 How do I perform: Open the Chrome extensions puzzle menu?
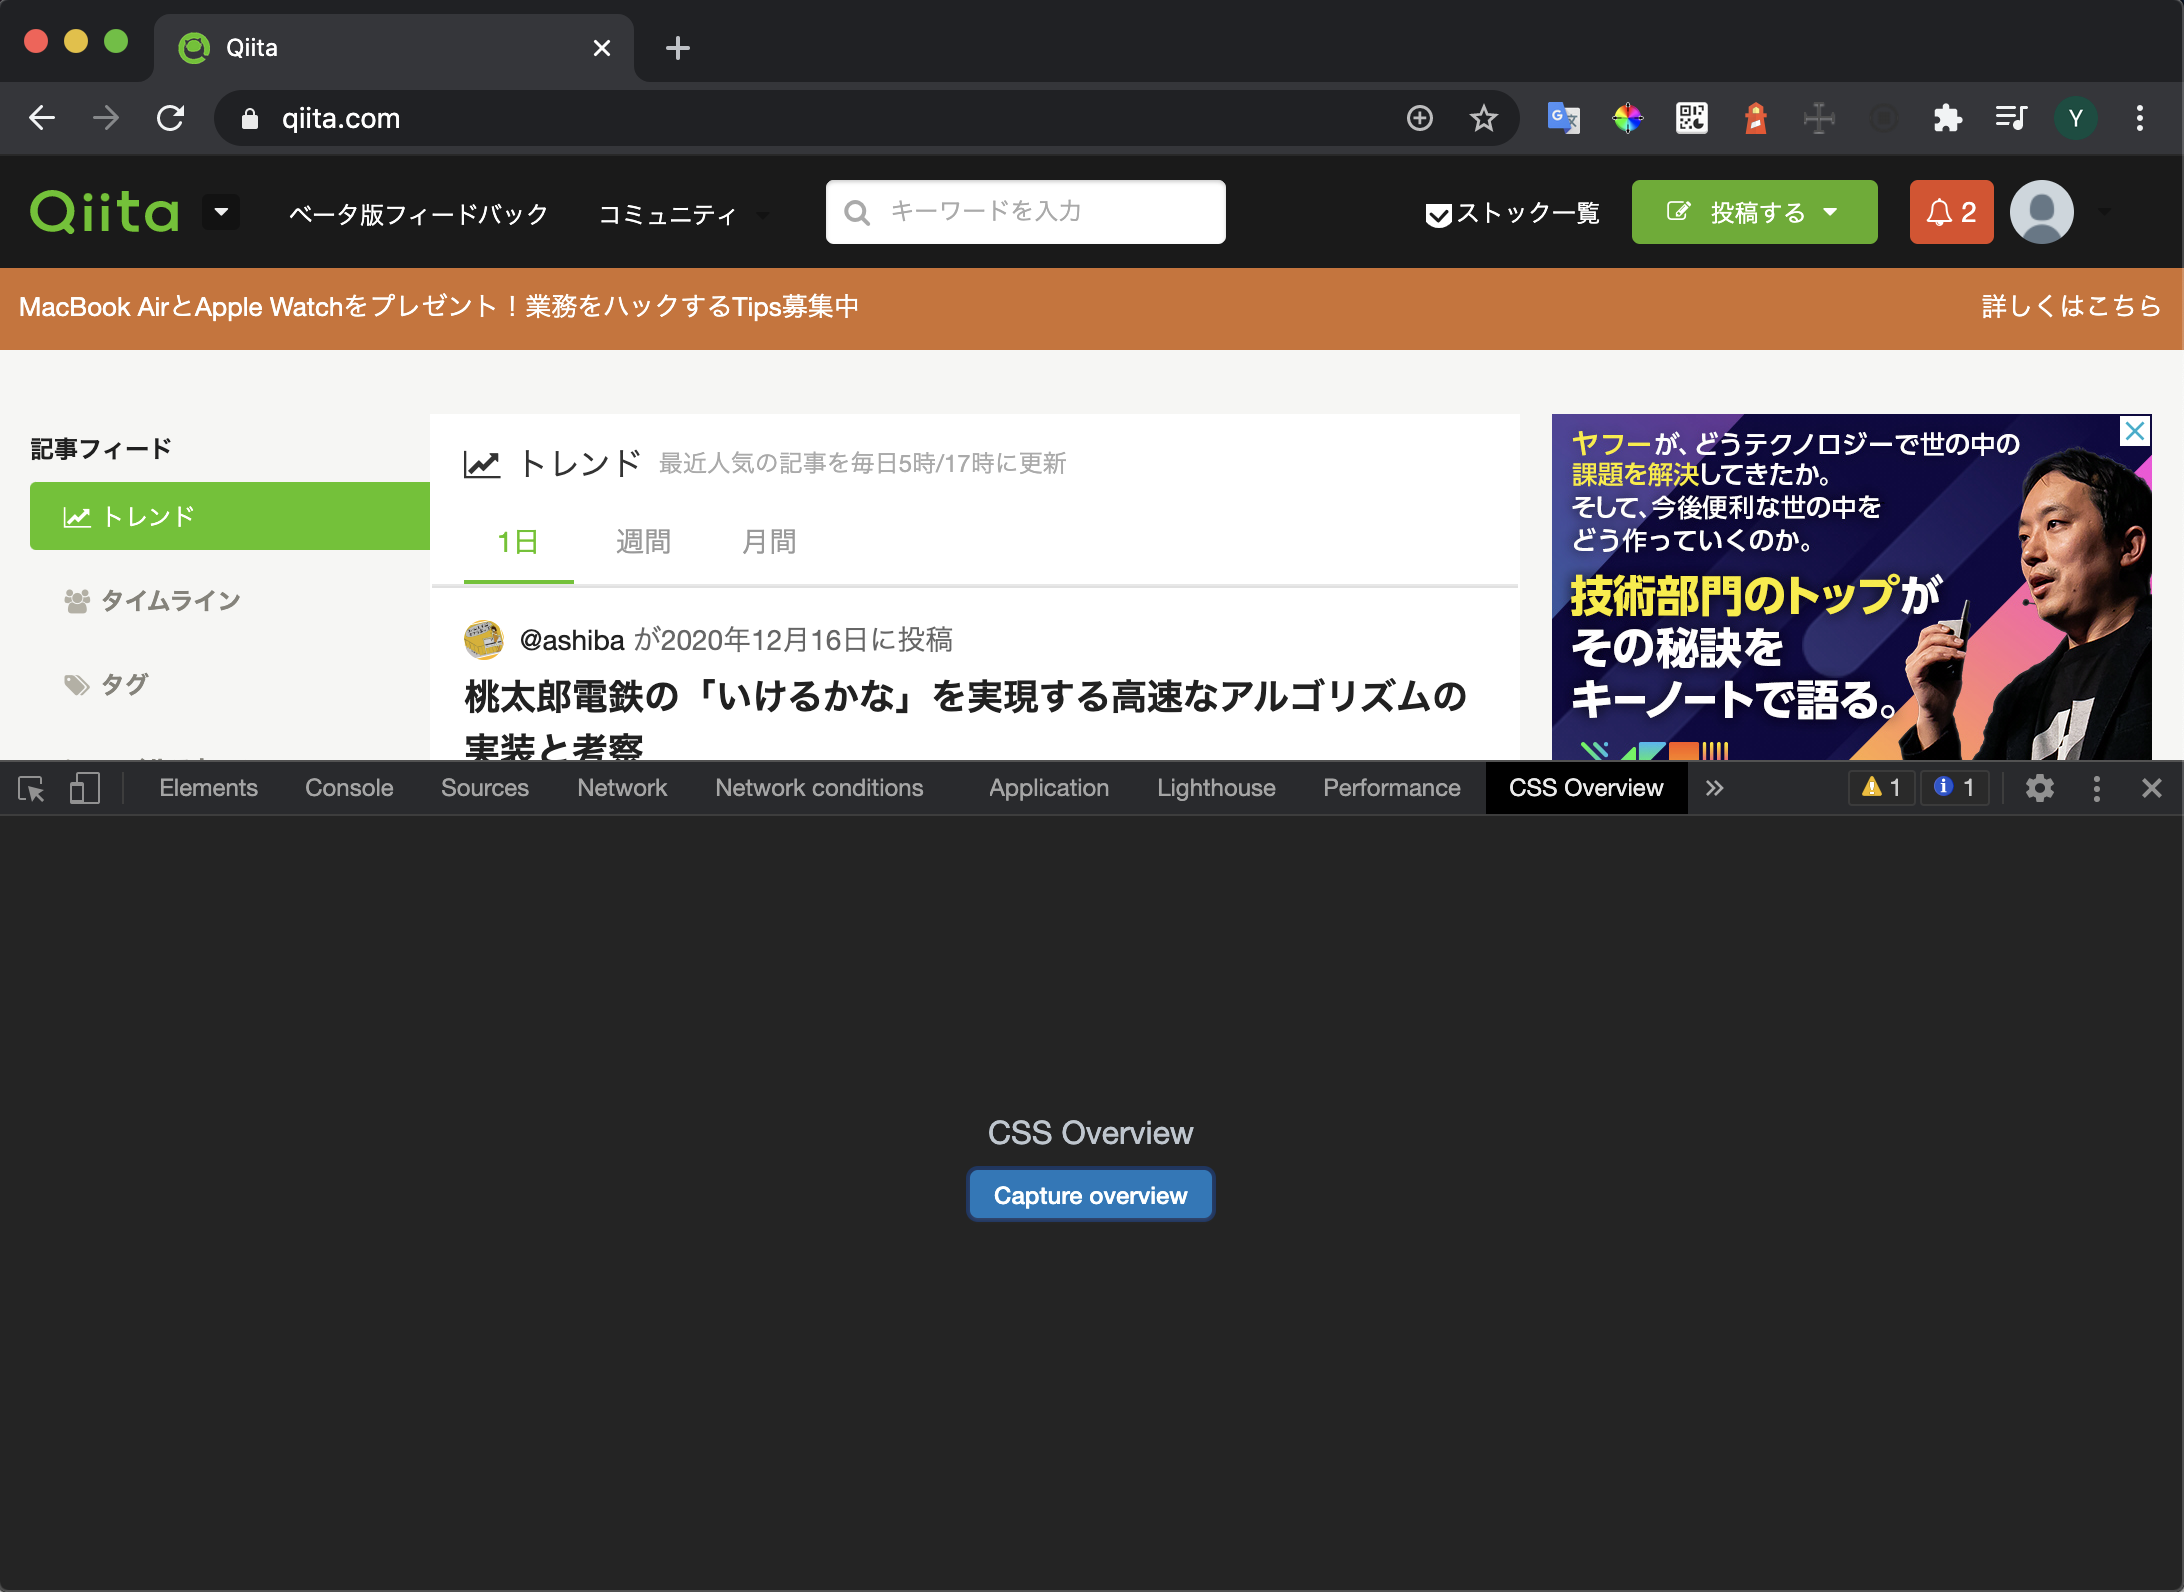click(x=1948, y=118)
